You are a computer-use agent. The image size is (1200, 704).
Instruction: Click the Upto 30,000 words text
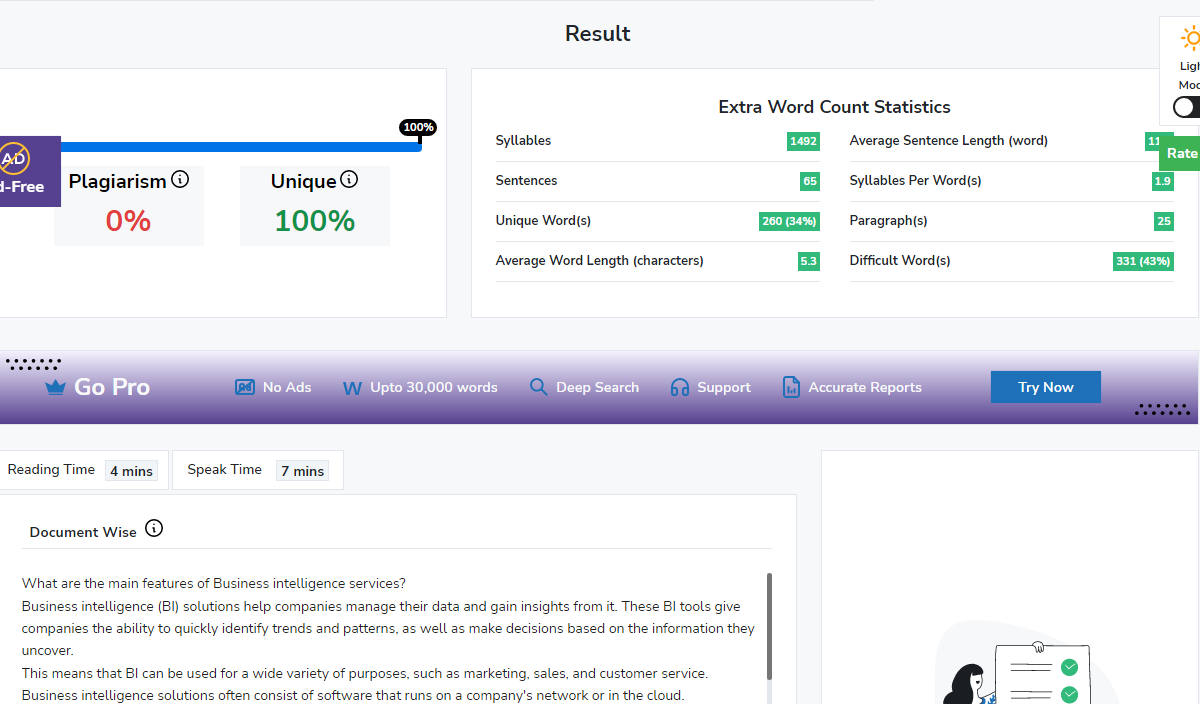click(x=434, y=387)
